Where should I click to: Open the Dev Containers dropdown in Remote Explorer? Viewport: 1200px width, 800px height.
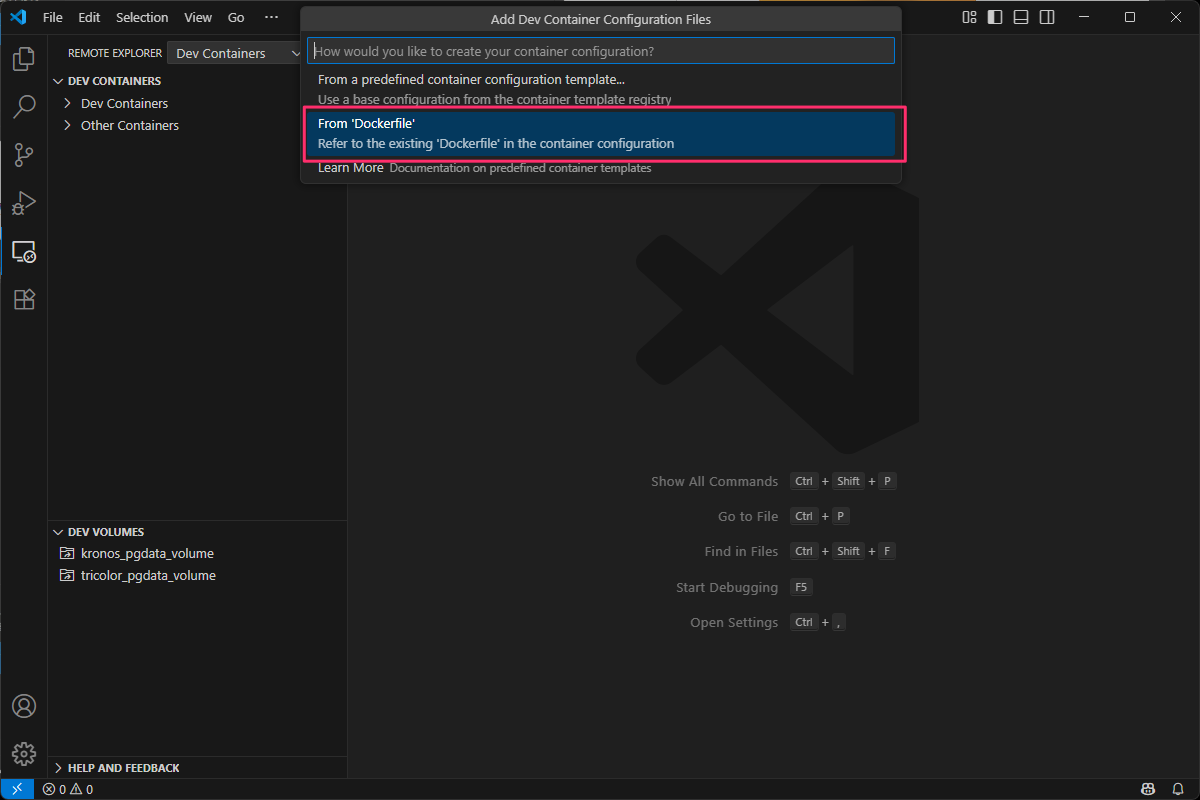coord(236,53)
